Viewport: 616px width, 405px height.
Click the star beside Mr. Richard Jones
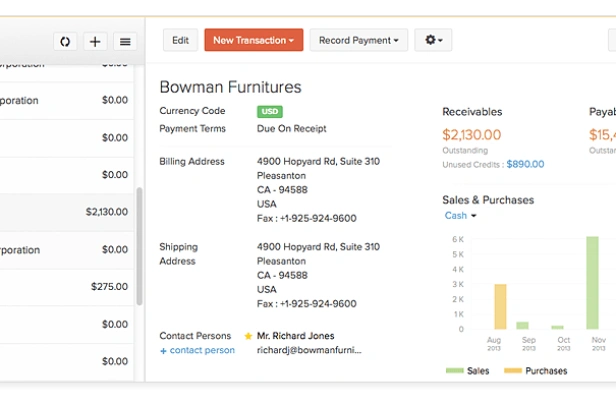click(248, 336)
